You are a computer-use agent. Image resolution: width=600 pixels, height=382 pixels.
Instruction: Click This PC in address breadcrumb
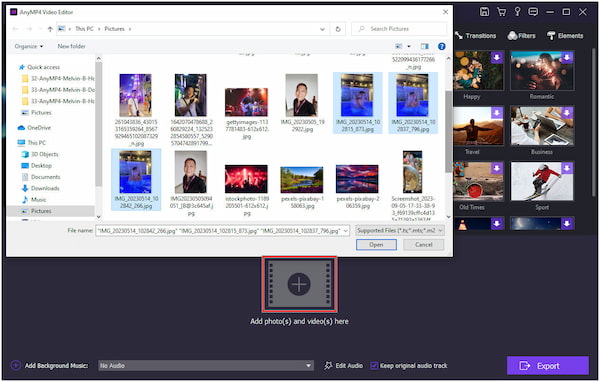point(84,29)
